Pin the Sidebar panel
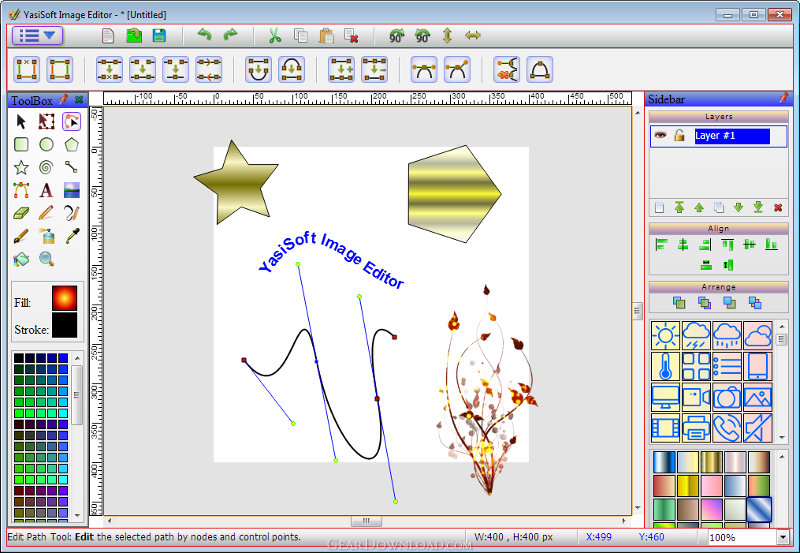Image resolution: width=800 pixels, height=553 pixels. coord(784,98)
